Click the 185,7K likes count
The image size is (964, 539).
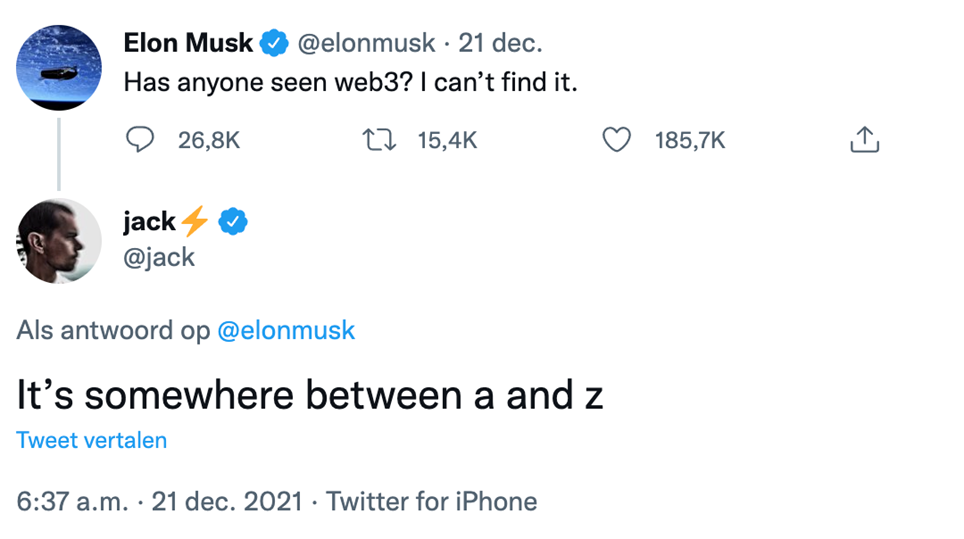690,141
